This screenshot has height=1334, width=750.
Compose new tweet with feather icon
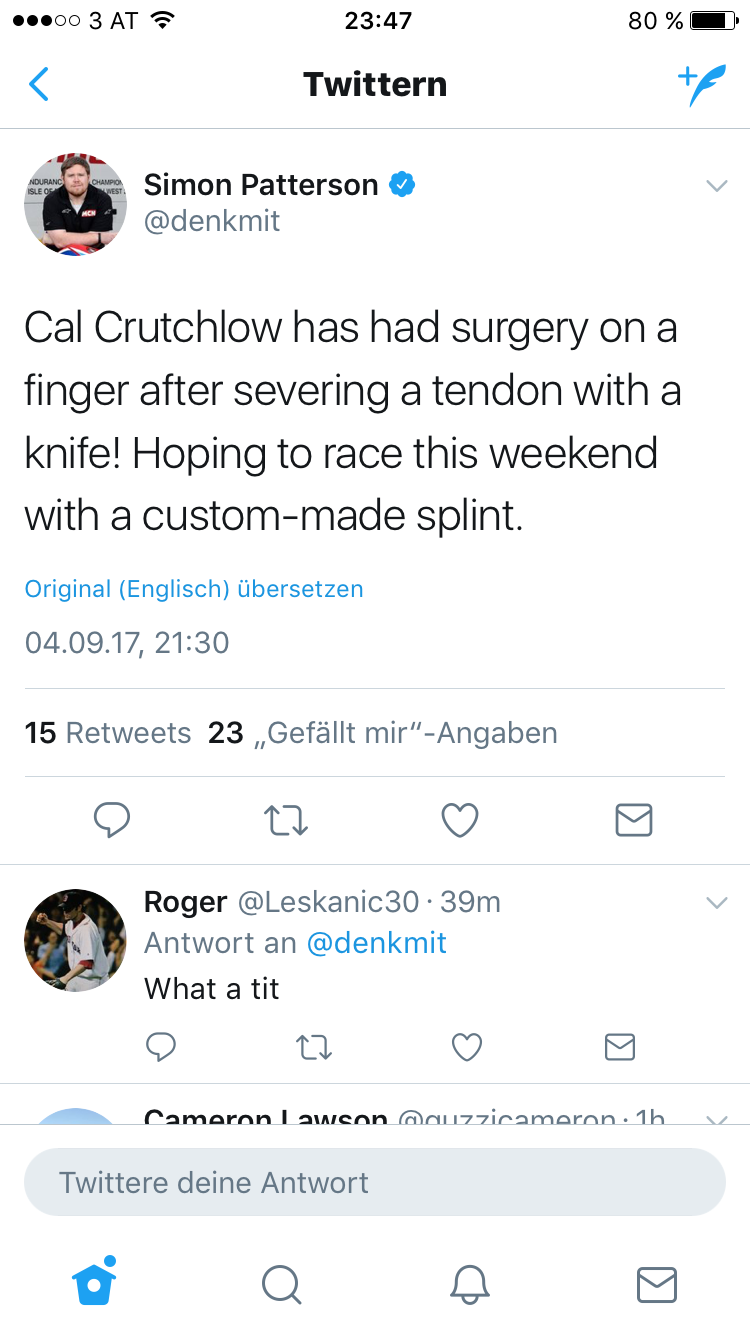tap(701, 85)
